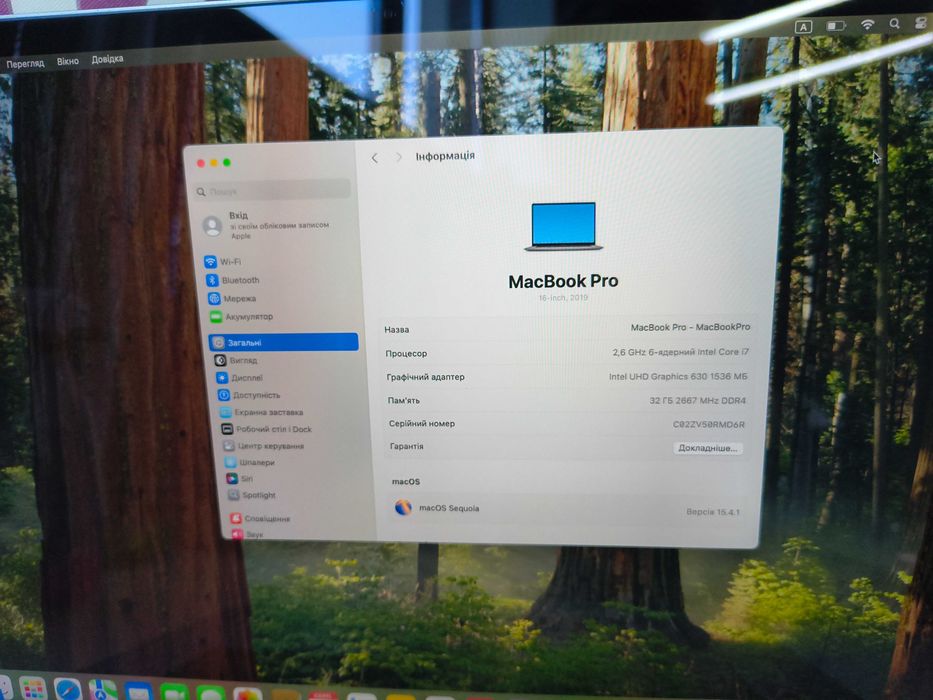Open Mail from the Dock
This screenshot has width=933, height=700.
138,692
